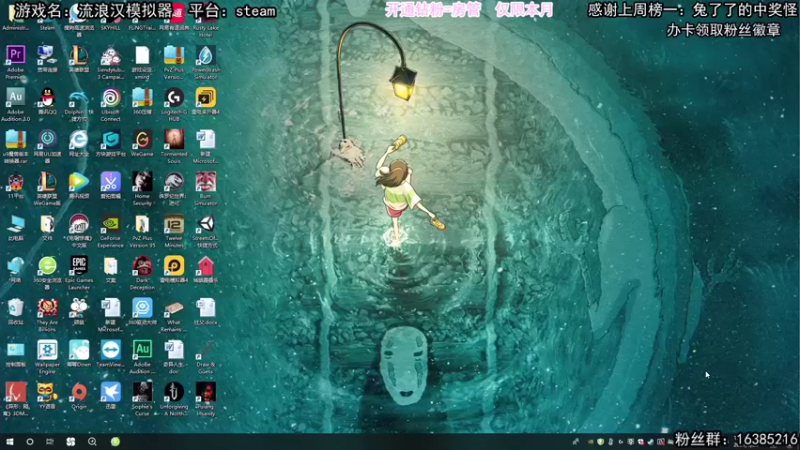
Task: Open Task View on the taskbar
Action: pyautogui.click(x=50, y=442)
